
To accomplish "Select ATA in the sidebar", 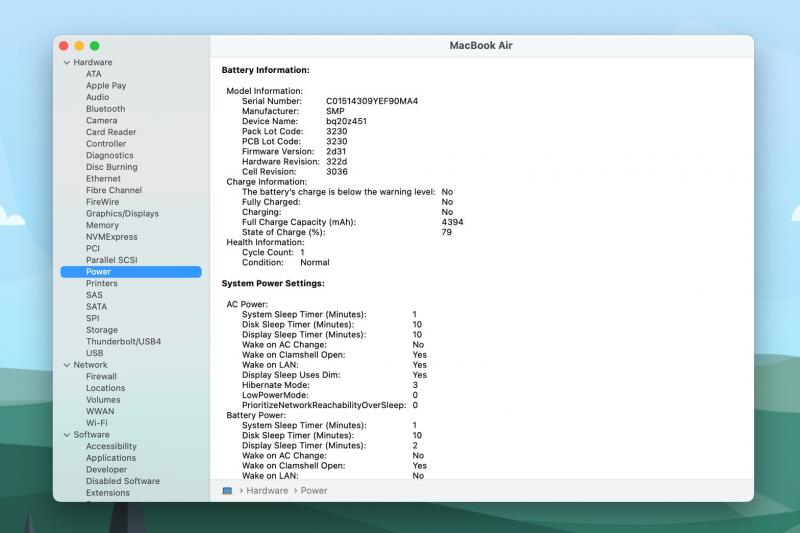I will point(93,74).
